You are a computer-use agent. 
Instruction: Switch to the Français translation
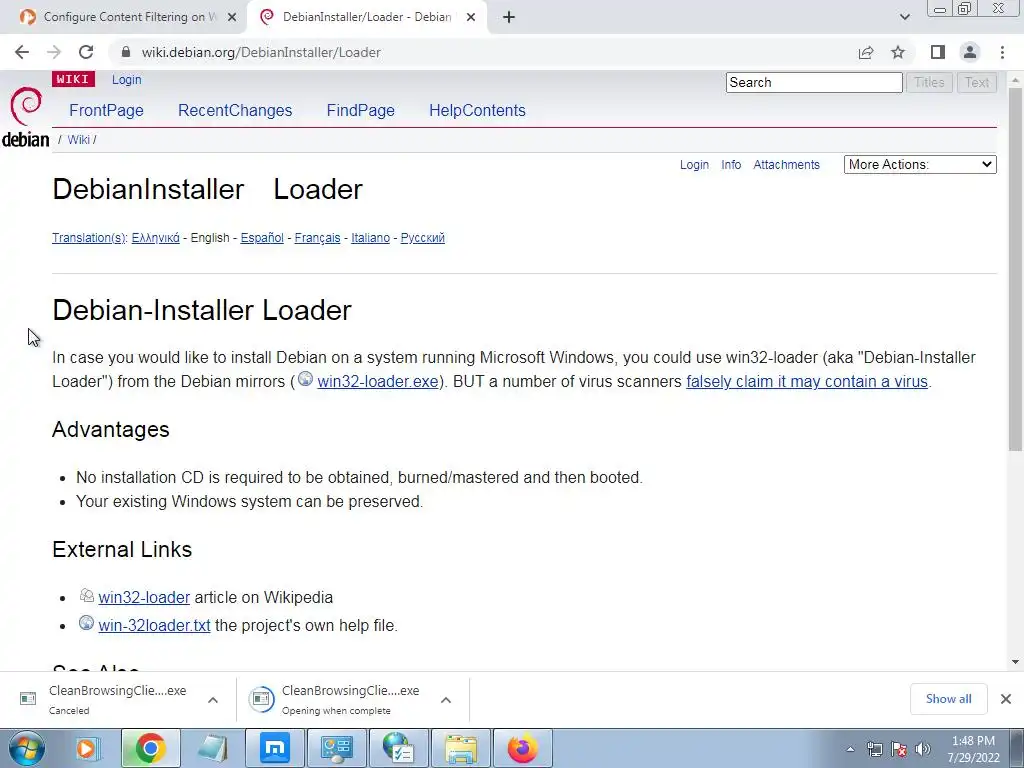click(x=317, y=238)
